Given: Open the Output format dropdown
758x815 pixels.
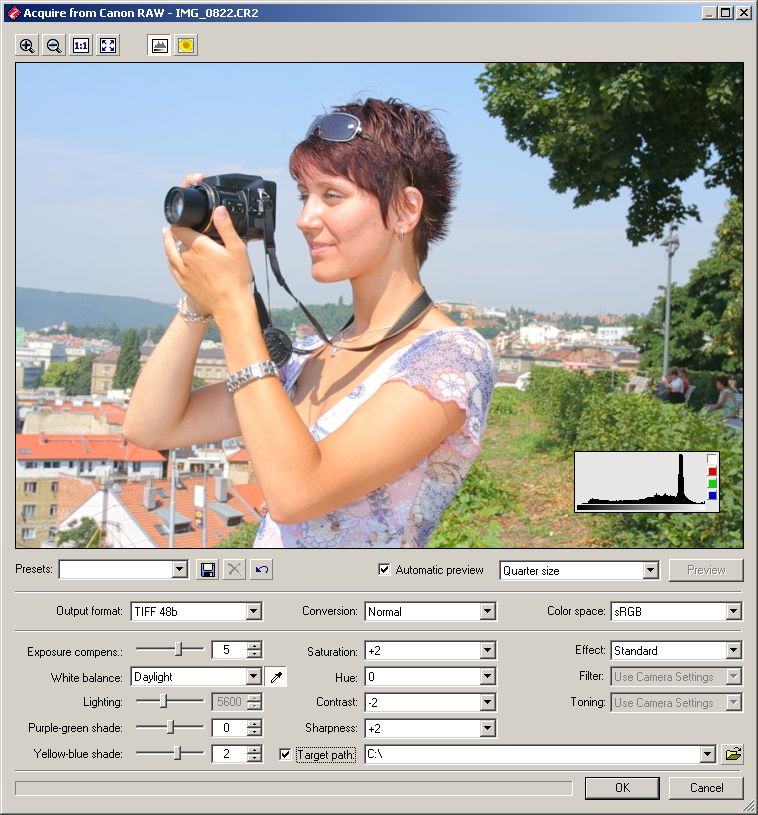Looking at the screenshot, I should 253,611.
